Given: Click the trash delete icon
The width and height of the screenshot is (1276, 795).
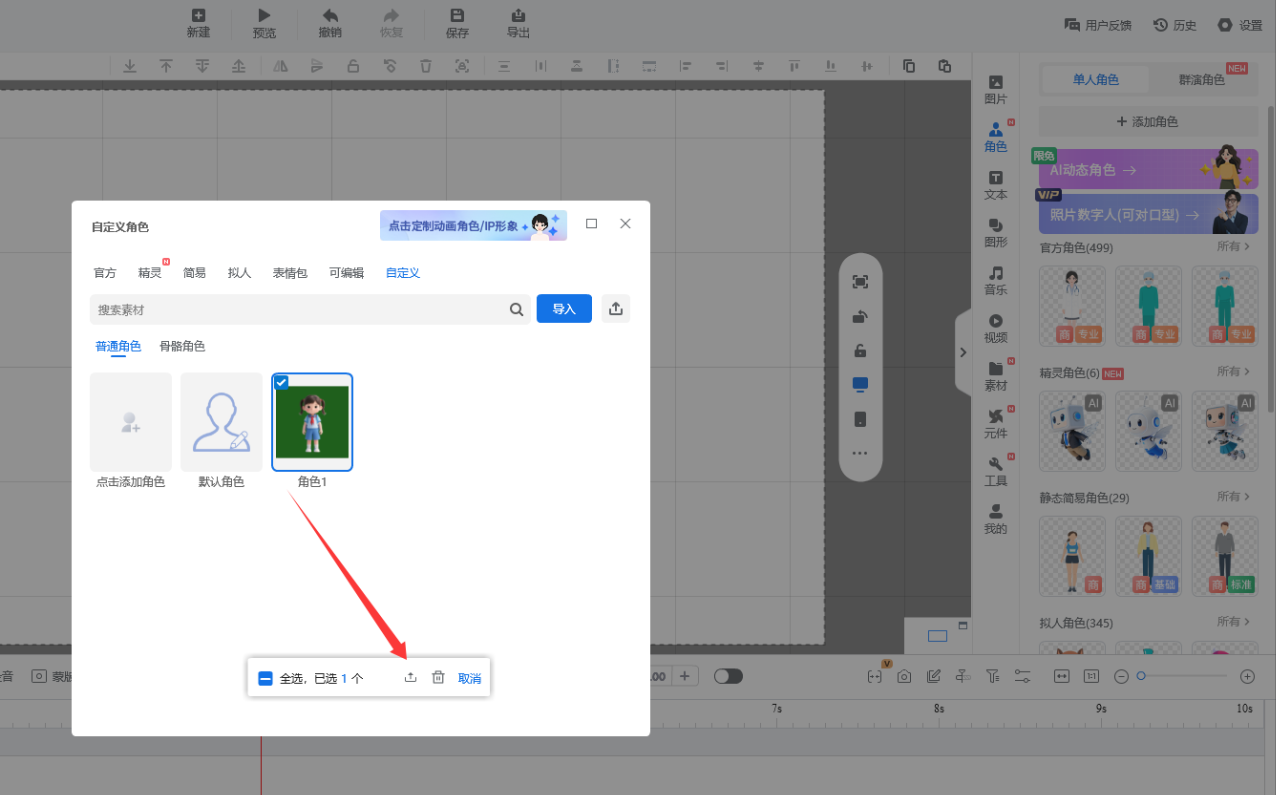Looking at the screenshot, I should point(438,678).
